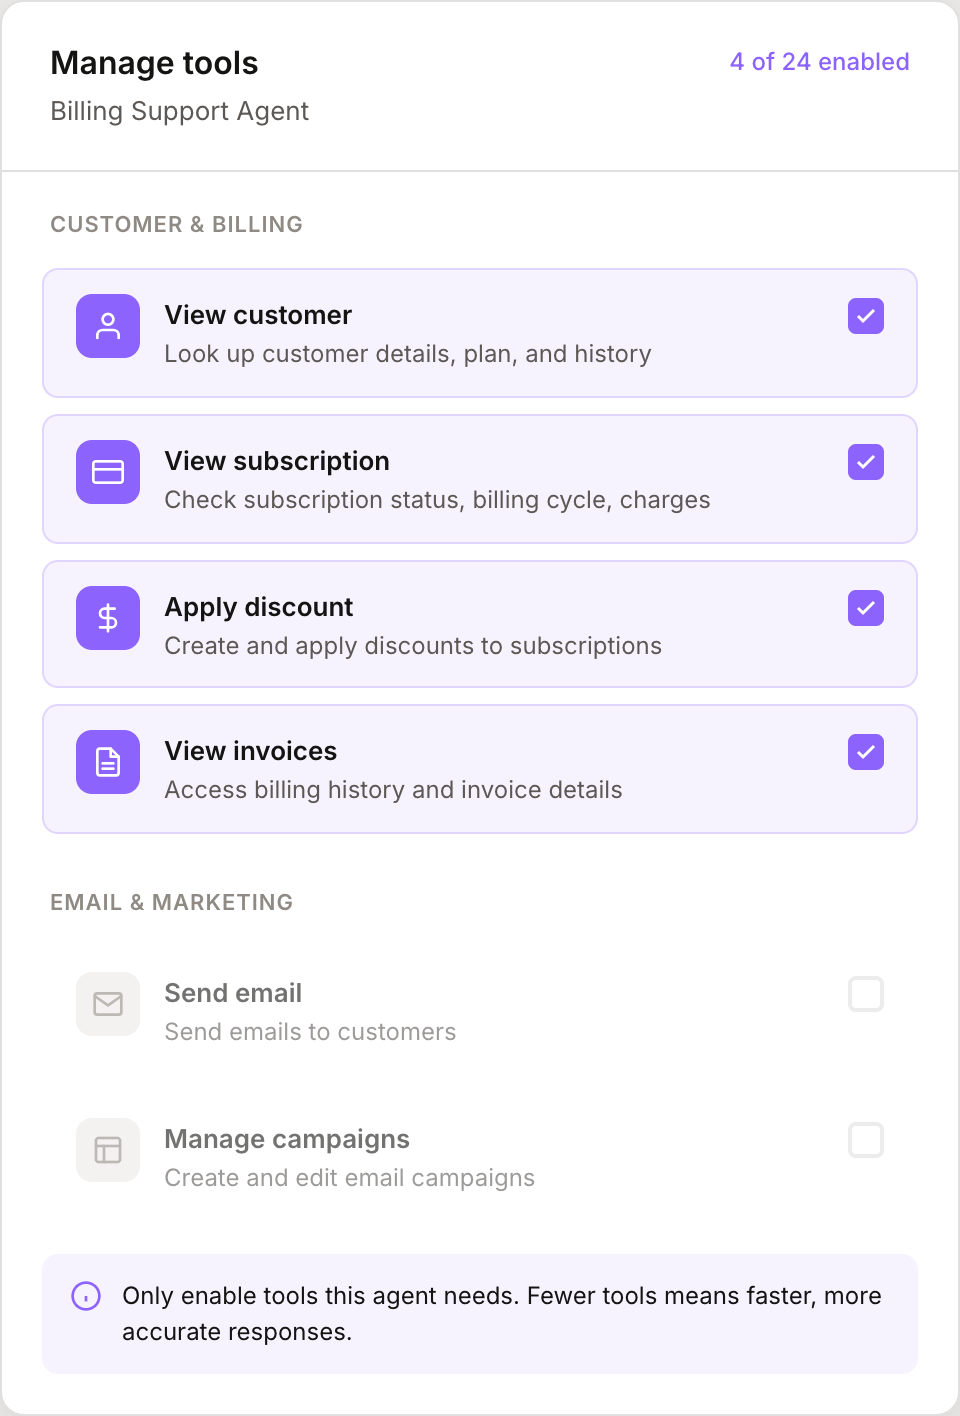Image resolution: width=960 pixels, height=1416 pixels.
Task: Click the grayed-out Send email icon
Action: (x=107, y=1004)
